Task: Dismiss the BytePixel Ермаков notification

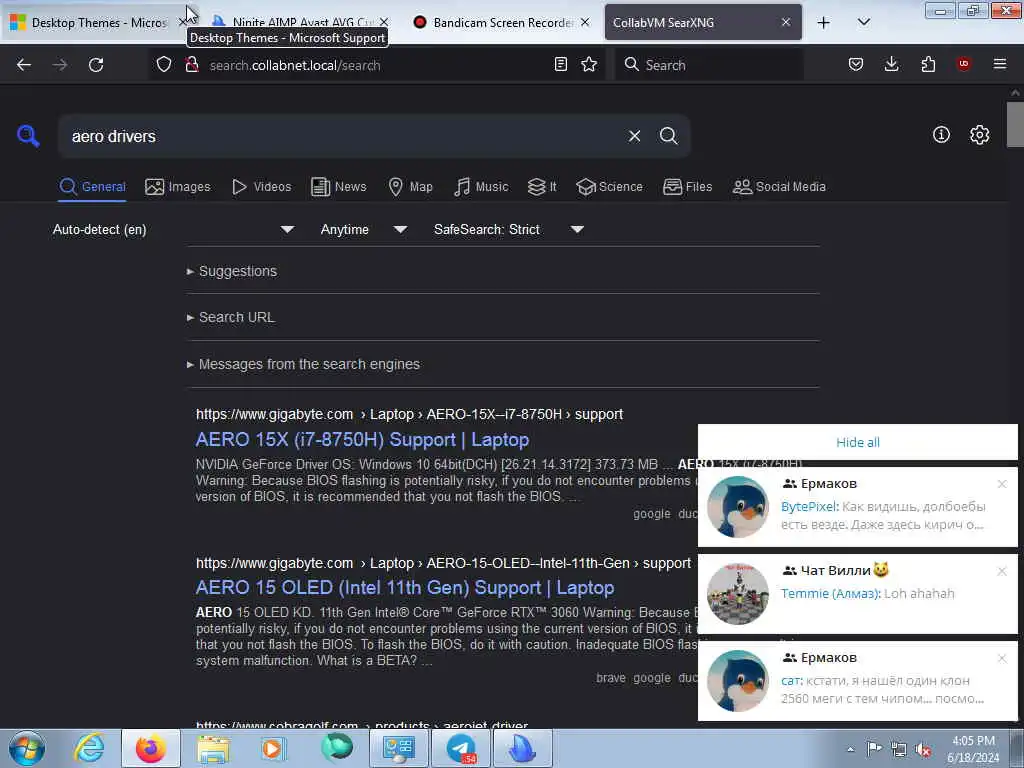Action: [x=1002, y=484]
